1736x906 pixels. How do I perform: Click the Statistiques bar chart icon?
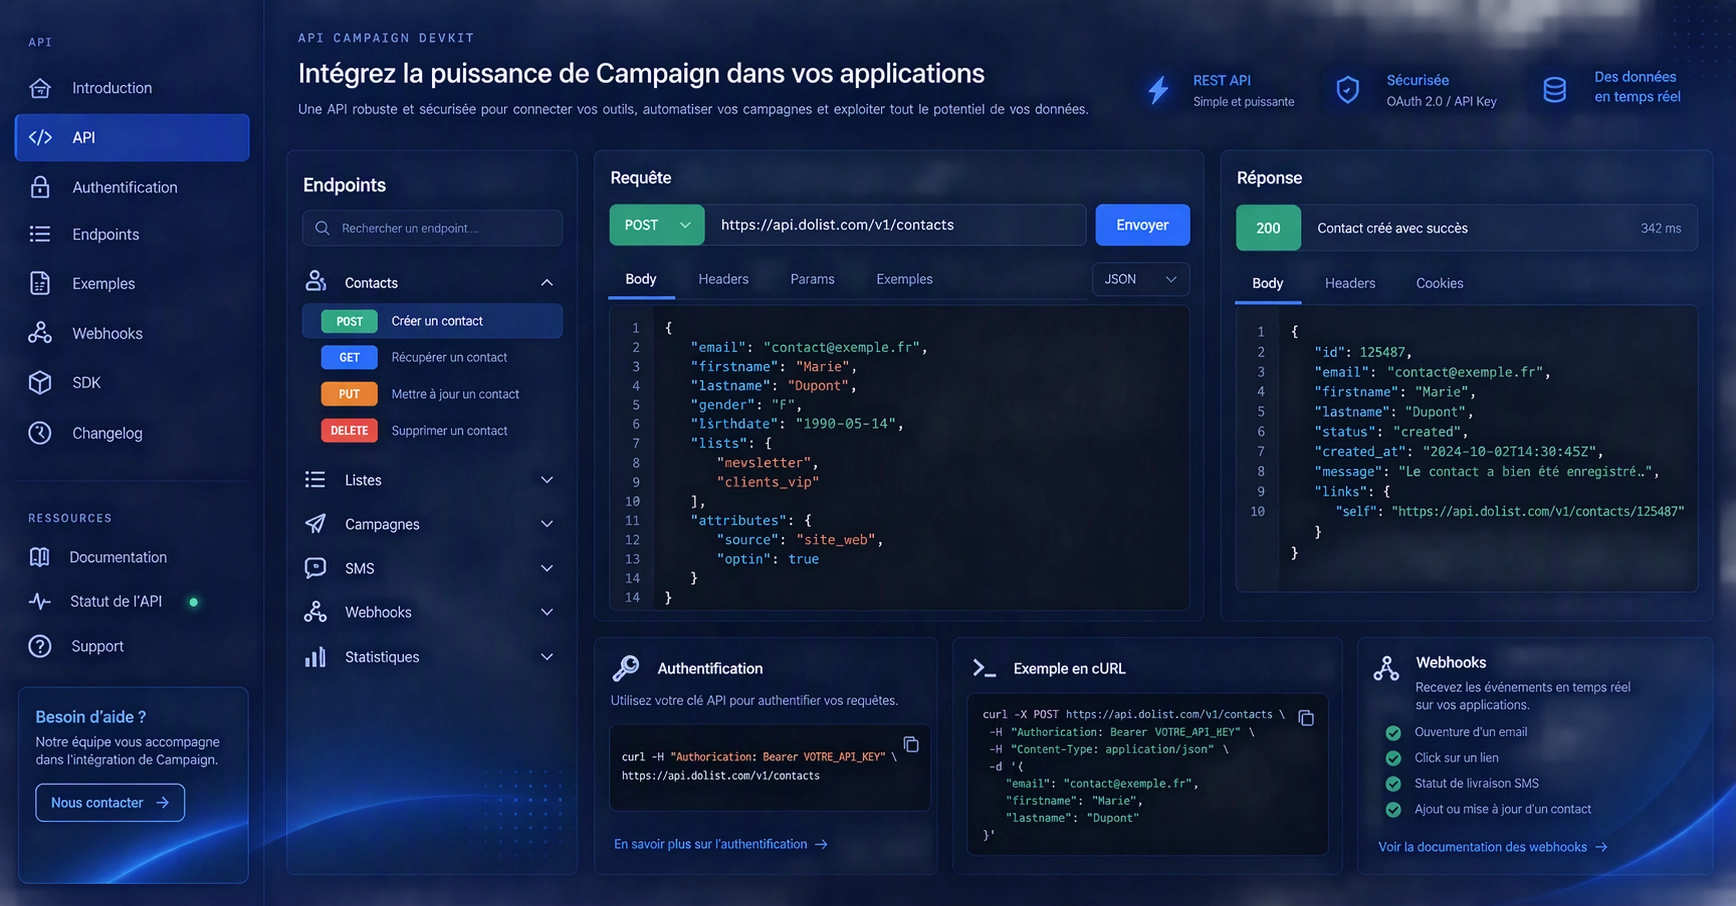click(315, 656)
